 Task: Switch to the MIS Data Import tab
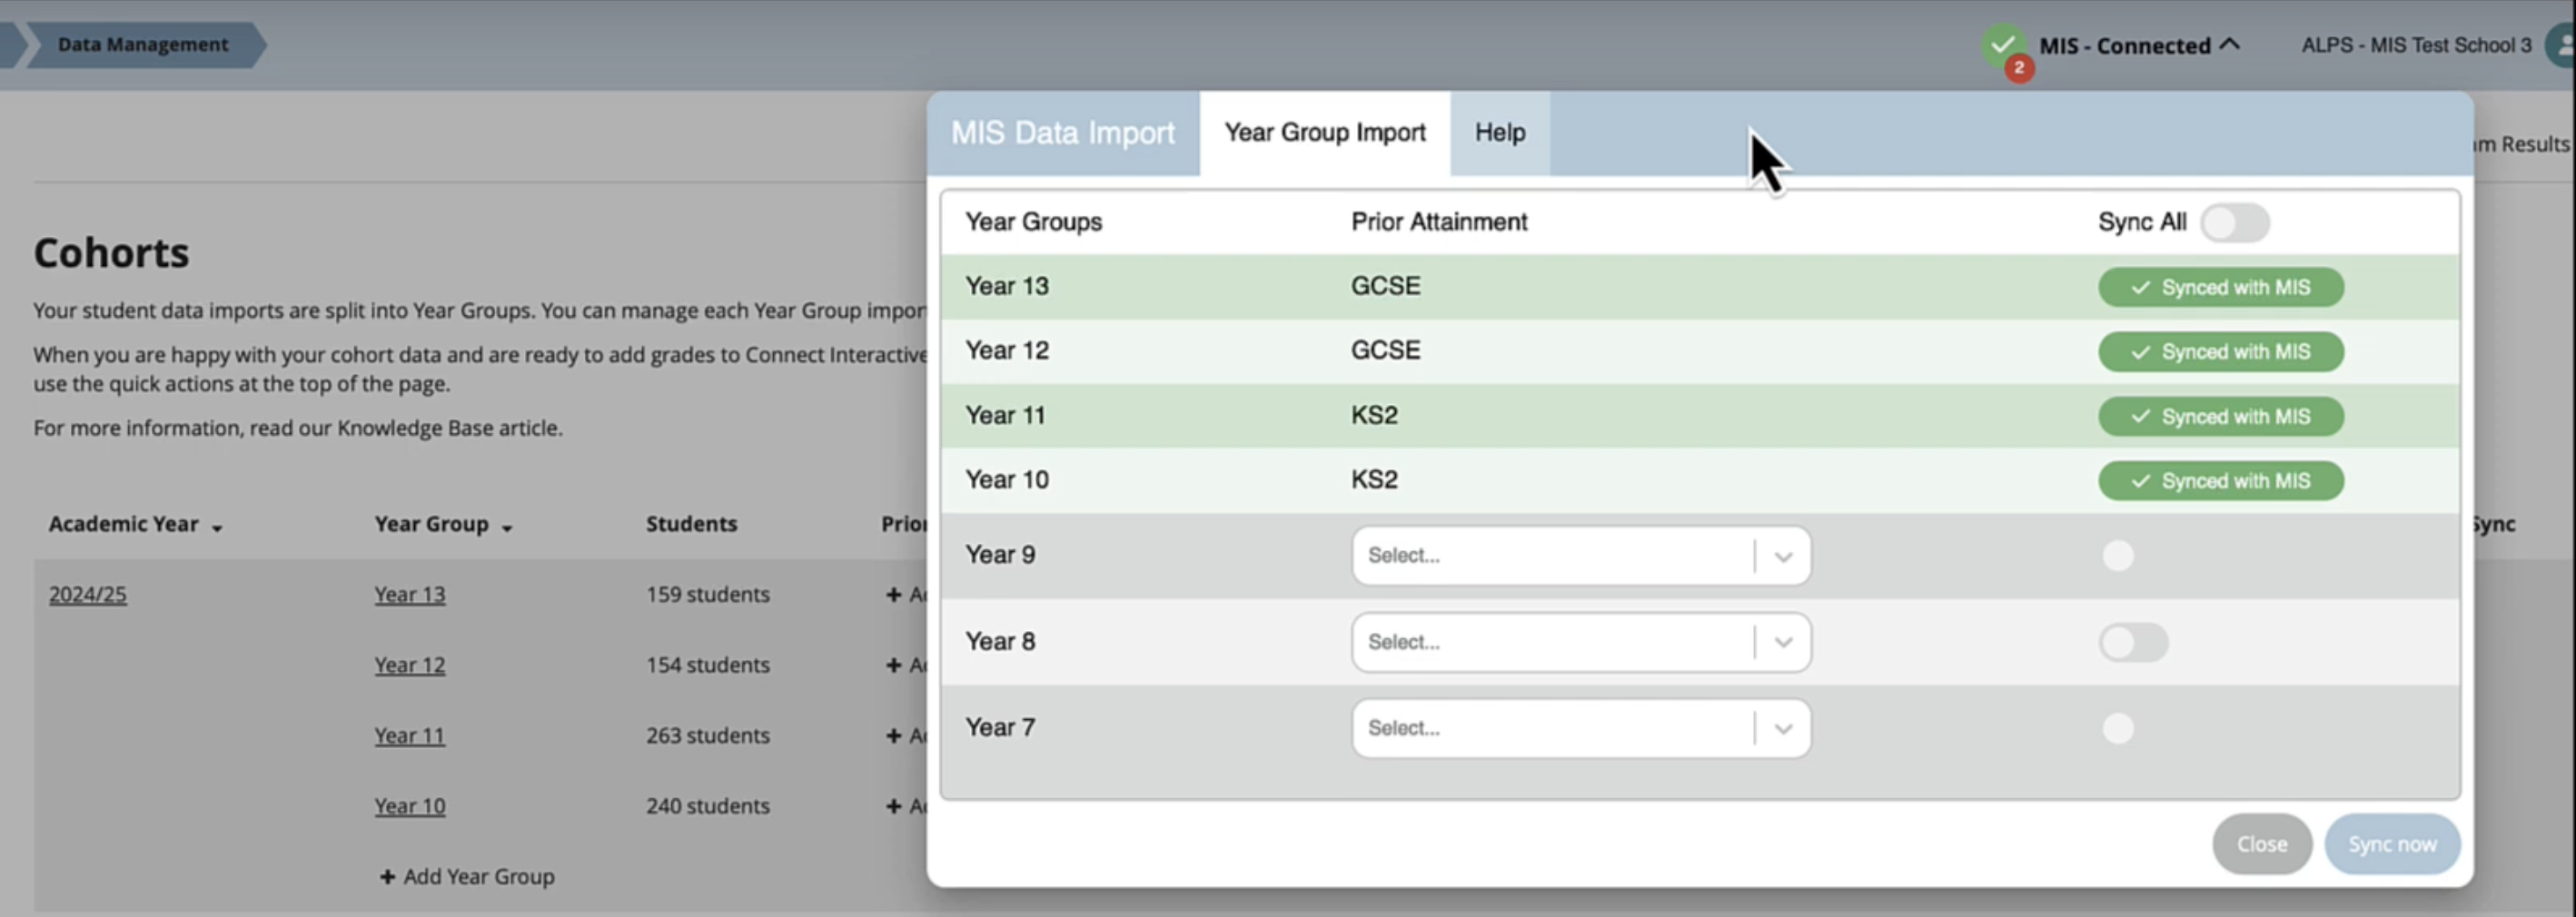click(1062, 133)
